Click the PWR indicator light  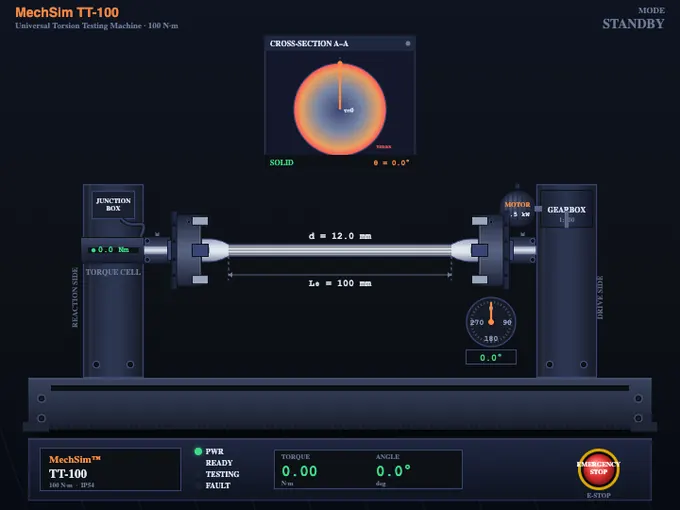tap(198, 451)
